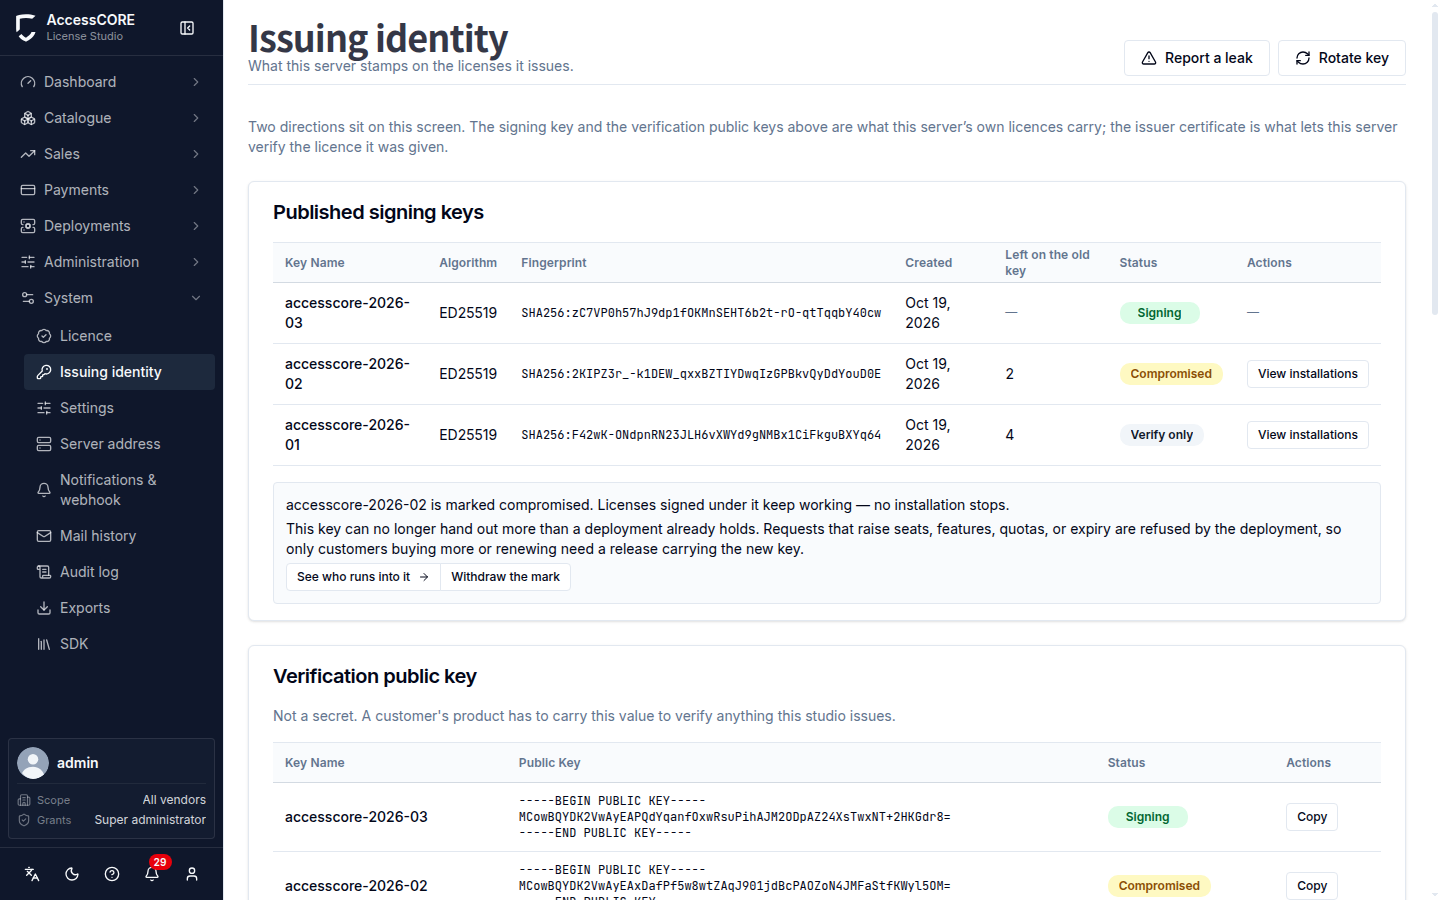
Task: Open the help question-mark icon
Action: 112,874
